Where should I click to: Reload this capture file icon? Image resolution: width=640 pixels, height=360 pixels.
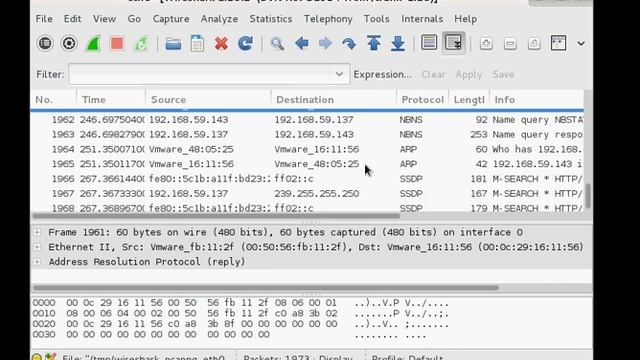click(x=245, y=43)
